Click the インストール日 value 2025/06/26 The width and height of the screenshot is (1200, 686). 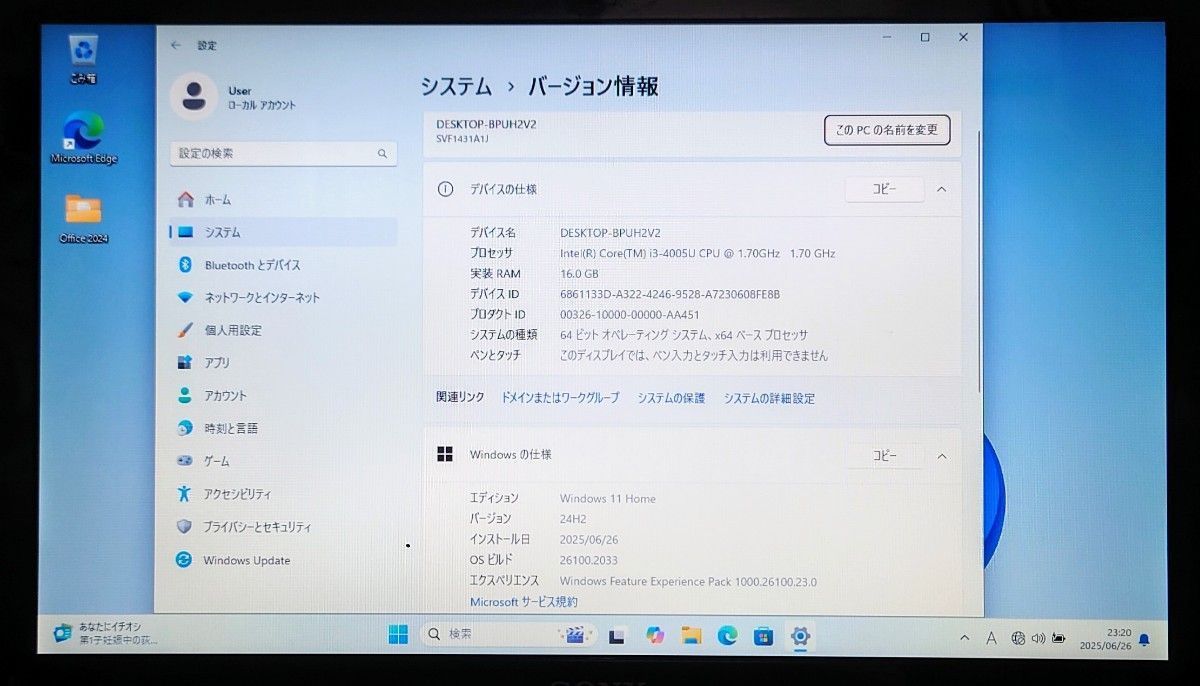click(589, 539)
